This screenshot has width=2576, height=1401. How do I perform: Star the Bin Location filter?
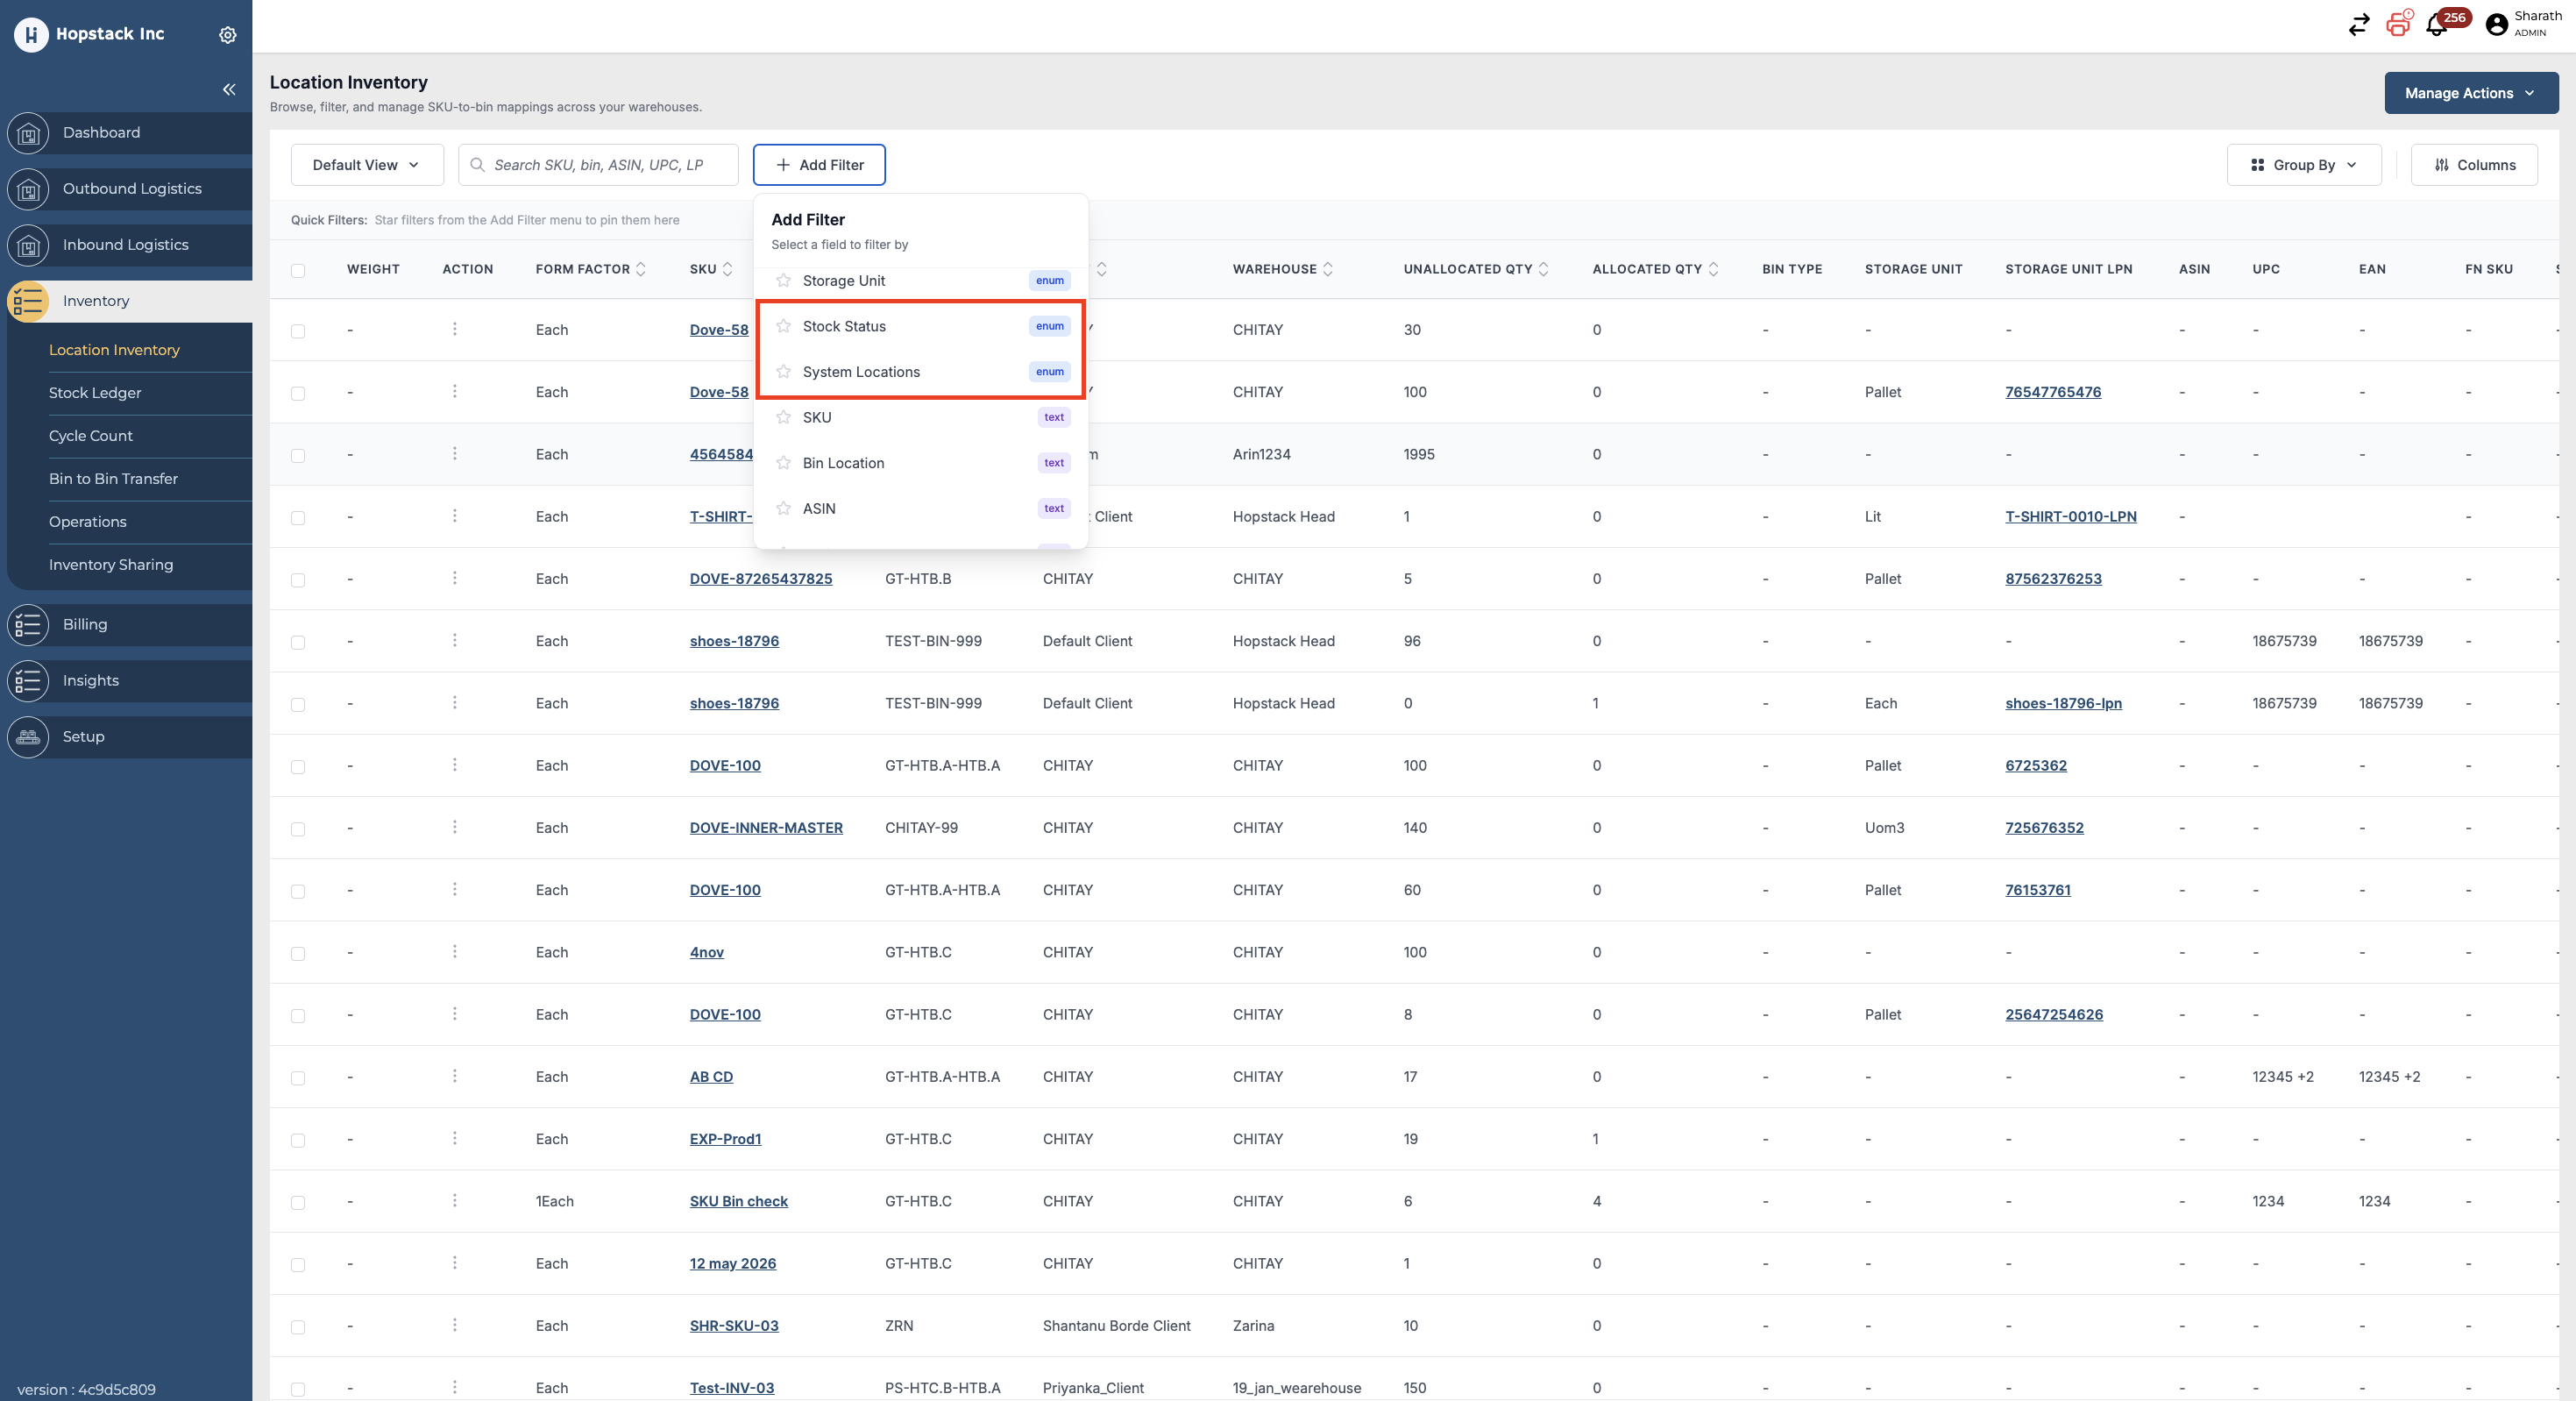pos(784,463)
